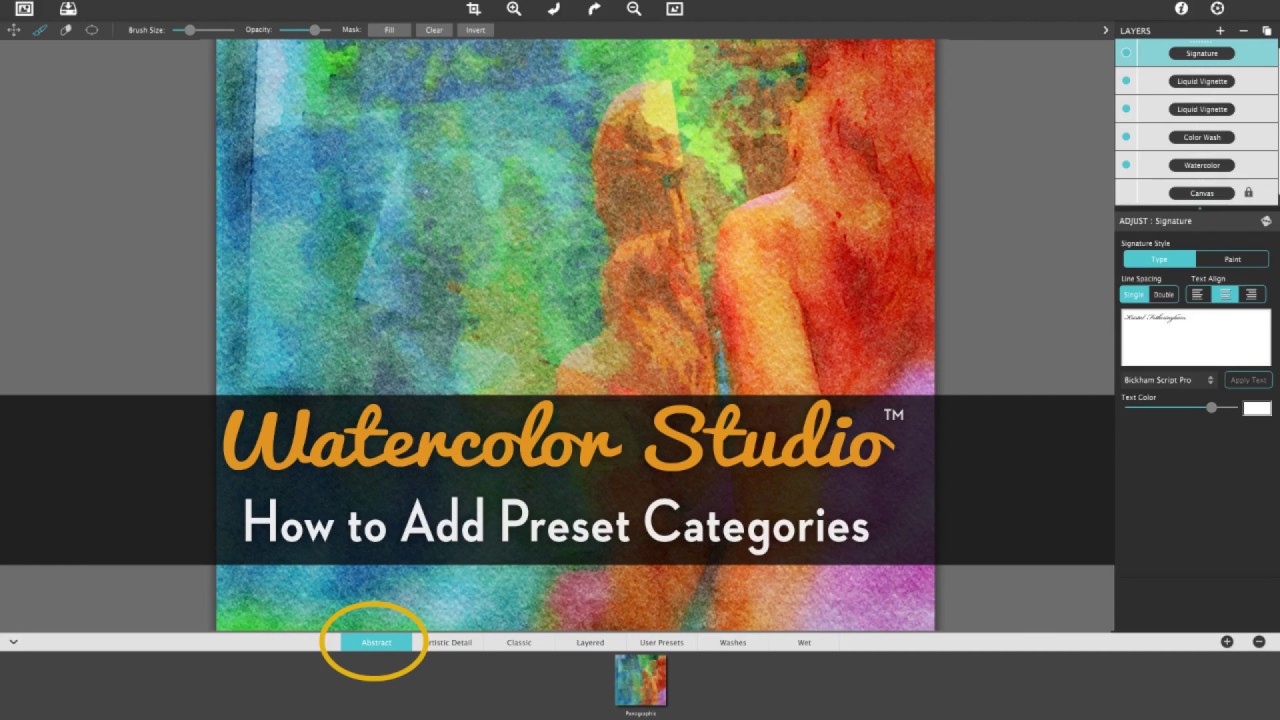Select the Canvas layer
The width and height of the screenshot is (1280, 720).
tap(1201, 193)
